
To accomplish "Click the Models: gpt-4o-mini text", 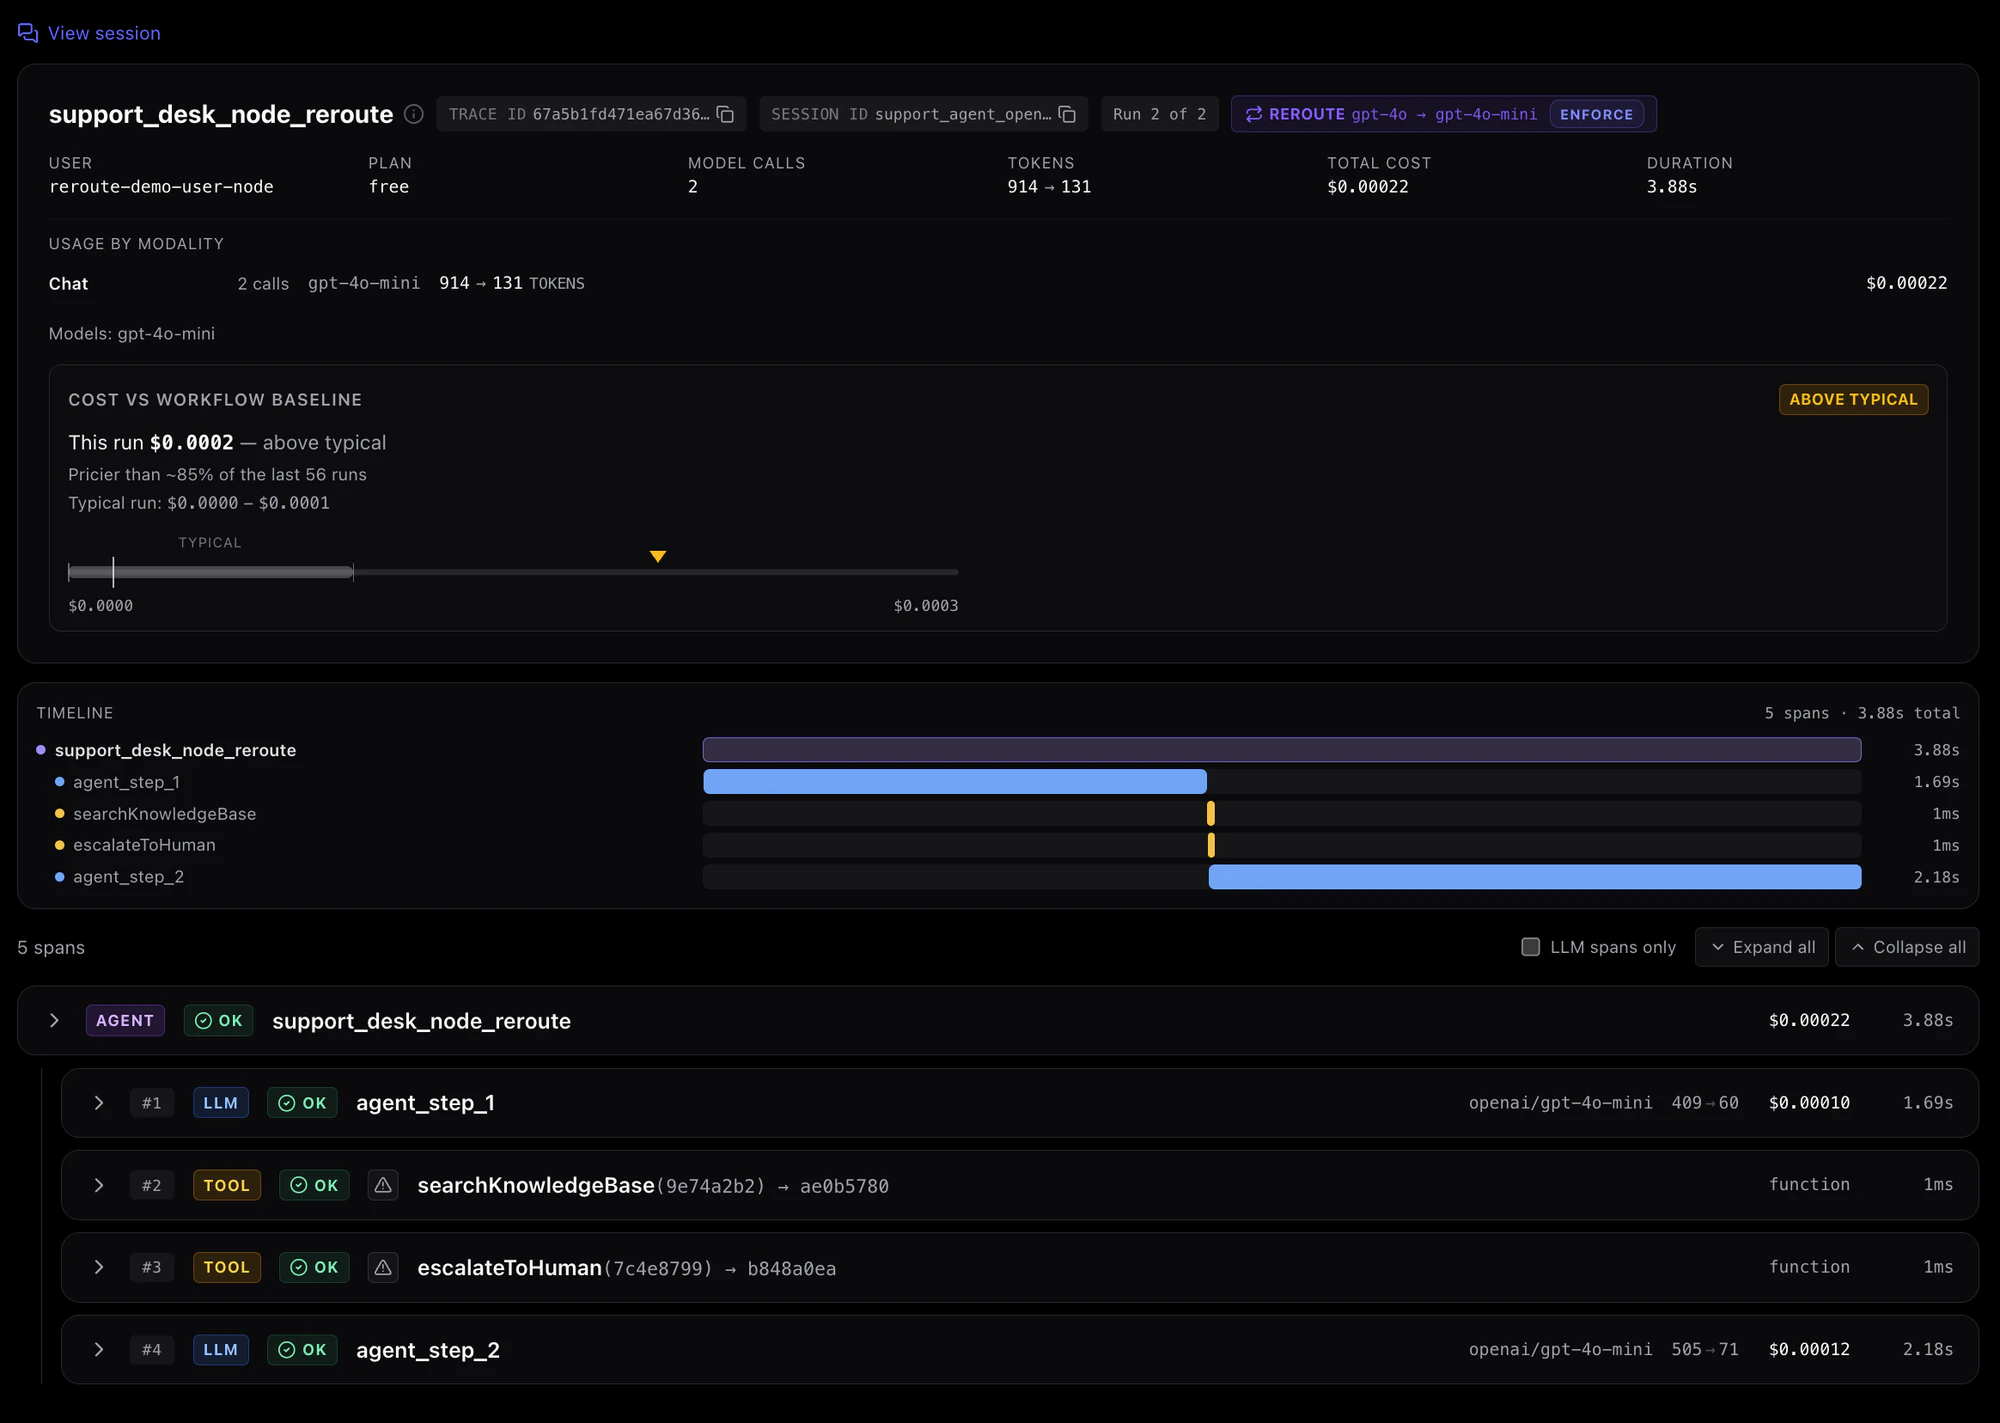I will [132, 333].
